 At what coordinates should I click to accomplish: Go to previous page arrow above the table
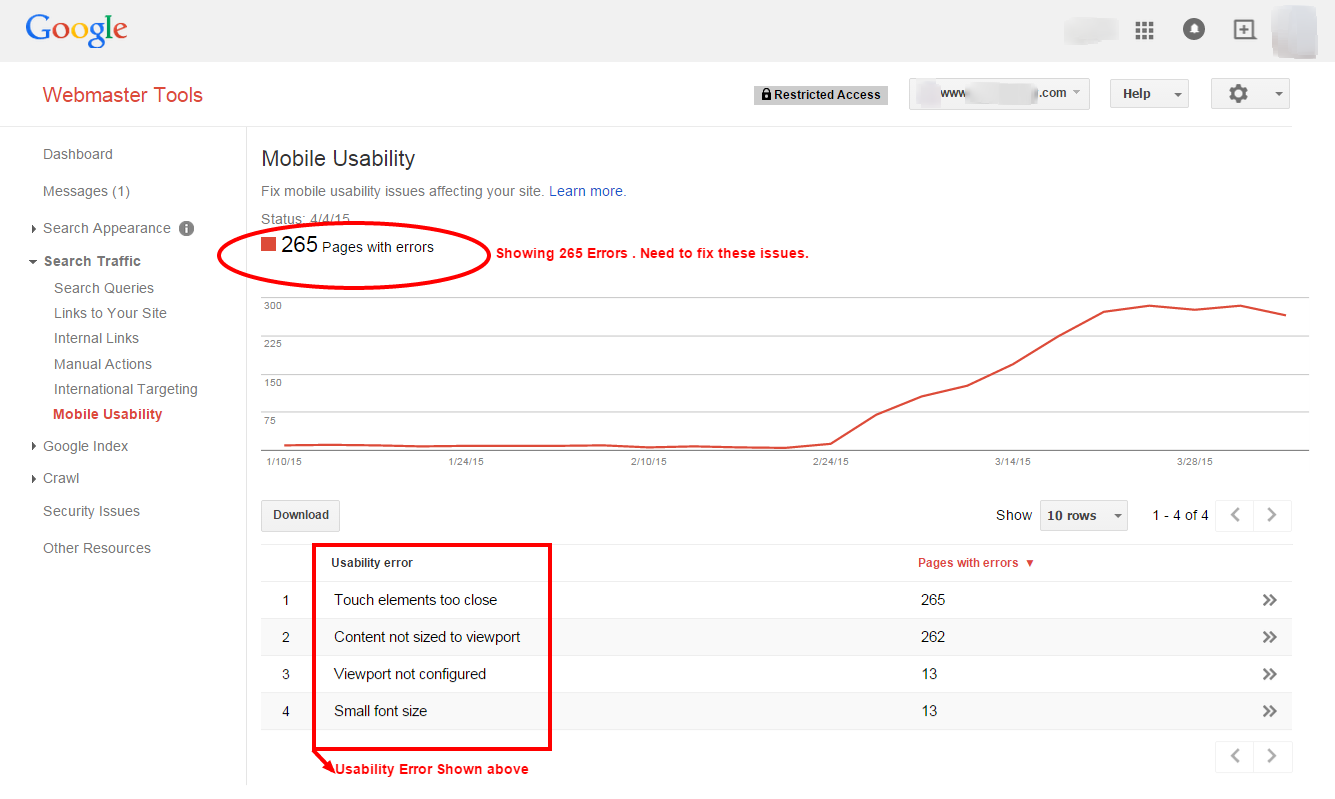(1236, 515)
